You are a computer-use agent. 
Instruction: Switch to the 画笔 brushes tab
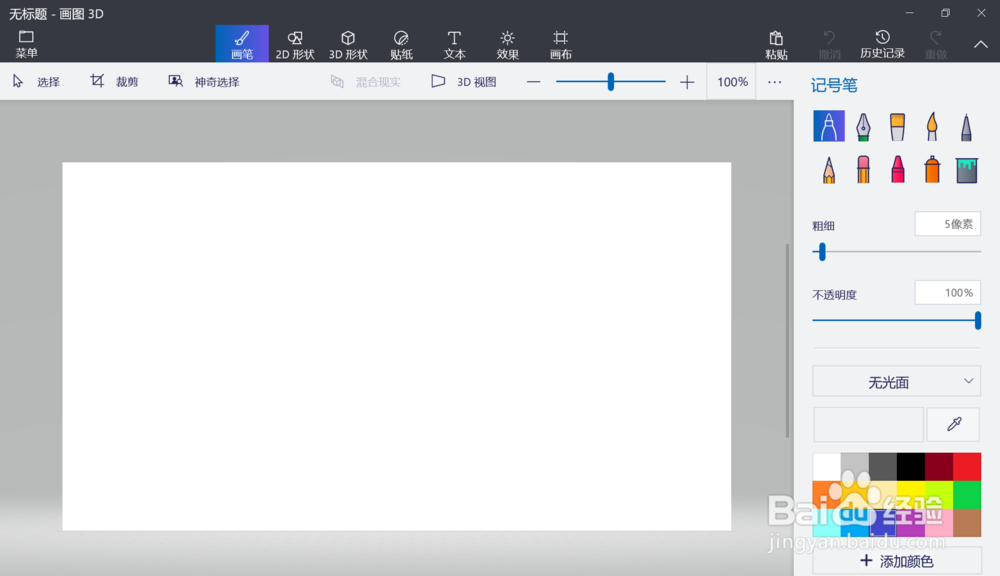pyautogui.click(x=242, y=44)
